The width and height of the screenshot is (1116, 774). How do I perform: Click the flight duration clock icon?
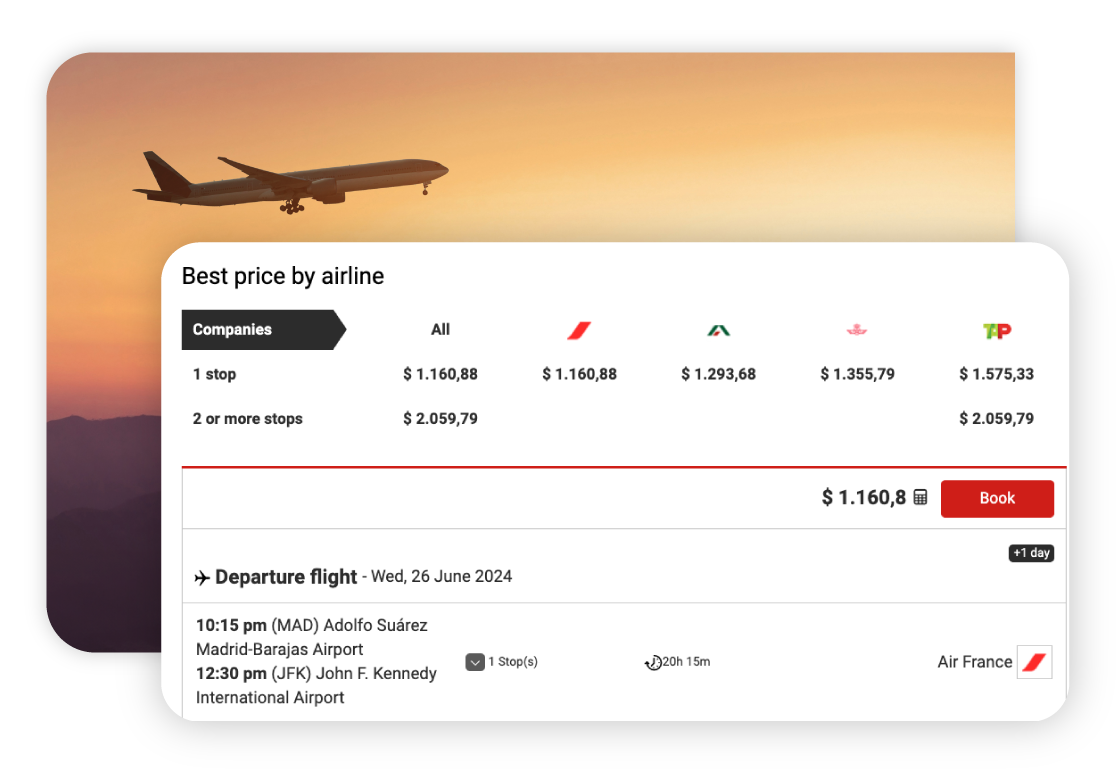coord(653,662)
